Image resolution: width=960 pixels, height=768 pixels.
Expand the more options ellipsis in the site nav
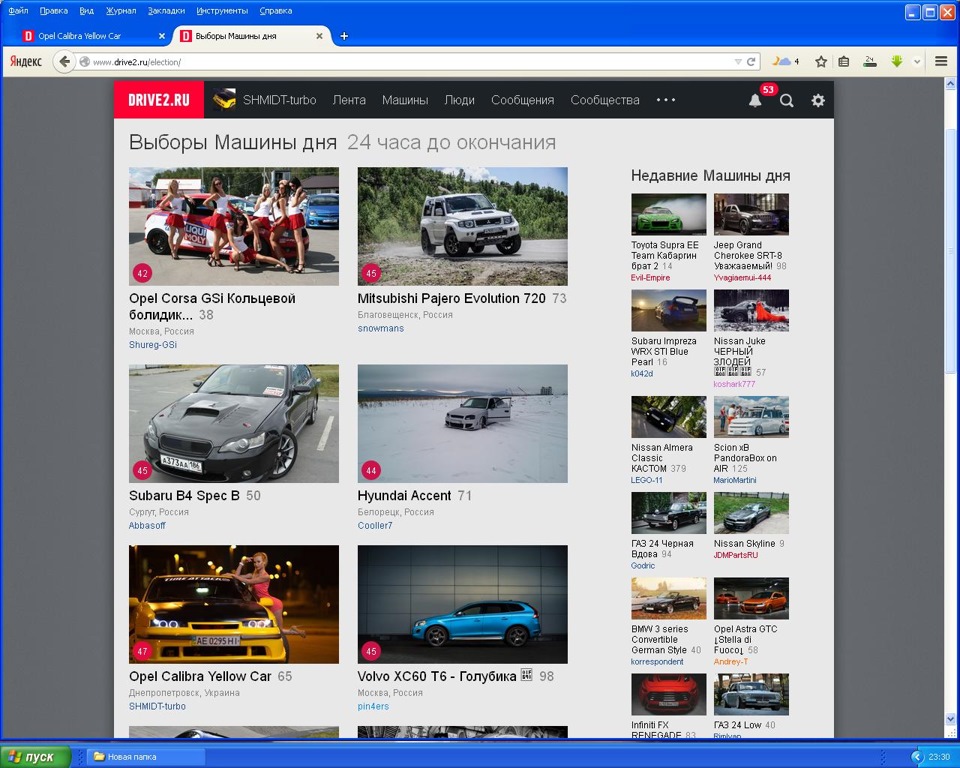666,100
